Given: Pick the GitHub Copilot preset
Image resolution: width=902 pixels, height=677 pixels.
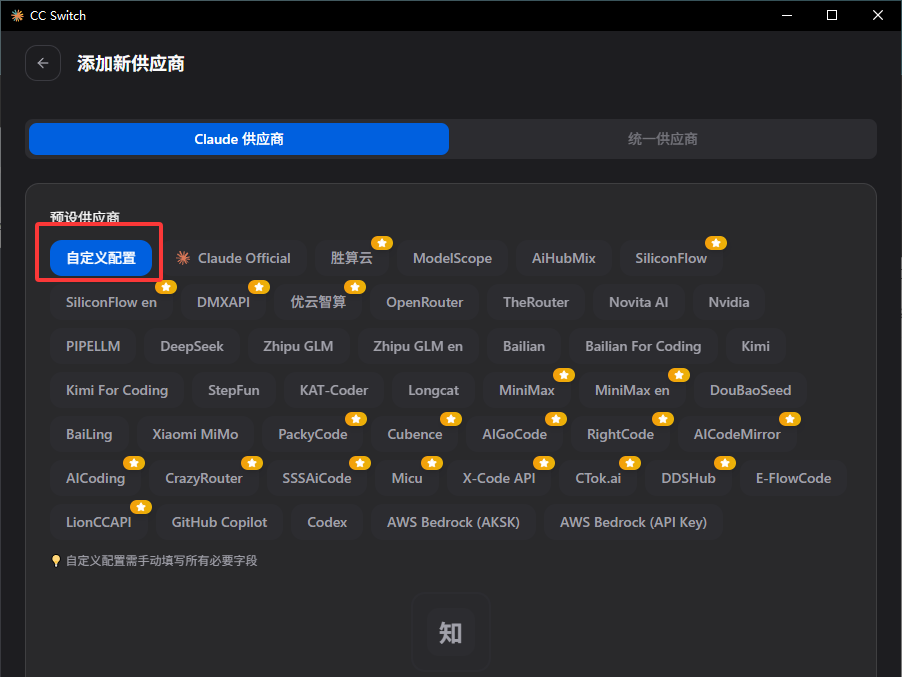Looking at the screenshot, I should [x=219, y=522].
